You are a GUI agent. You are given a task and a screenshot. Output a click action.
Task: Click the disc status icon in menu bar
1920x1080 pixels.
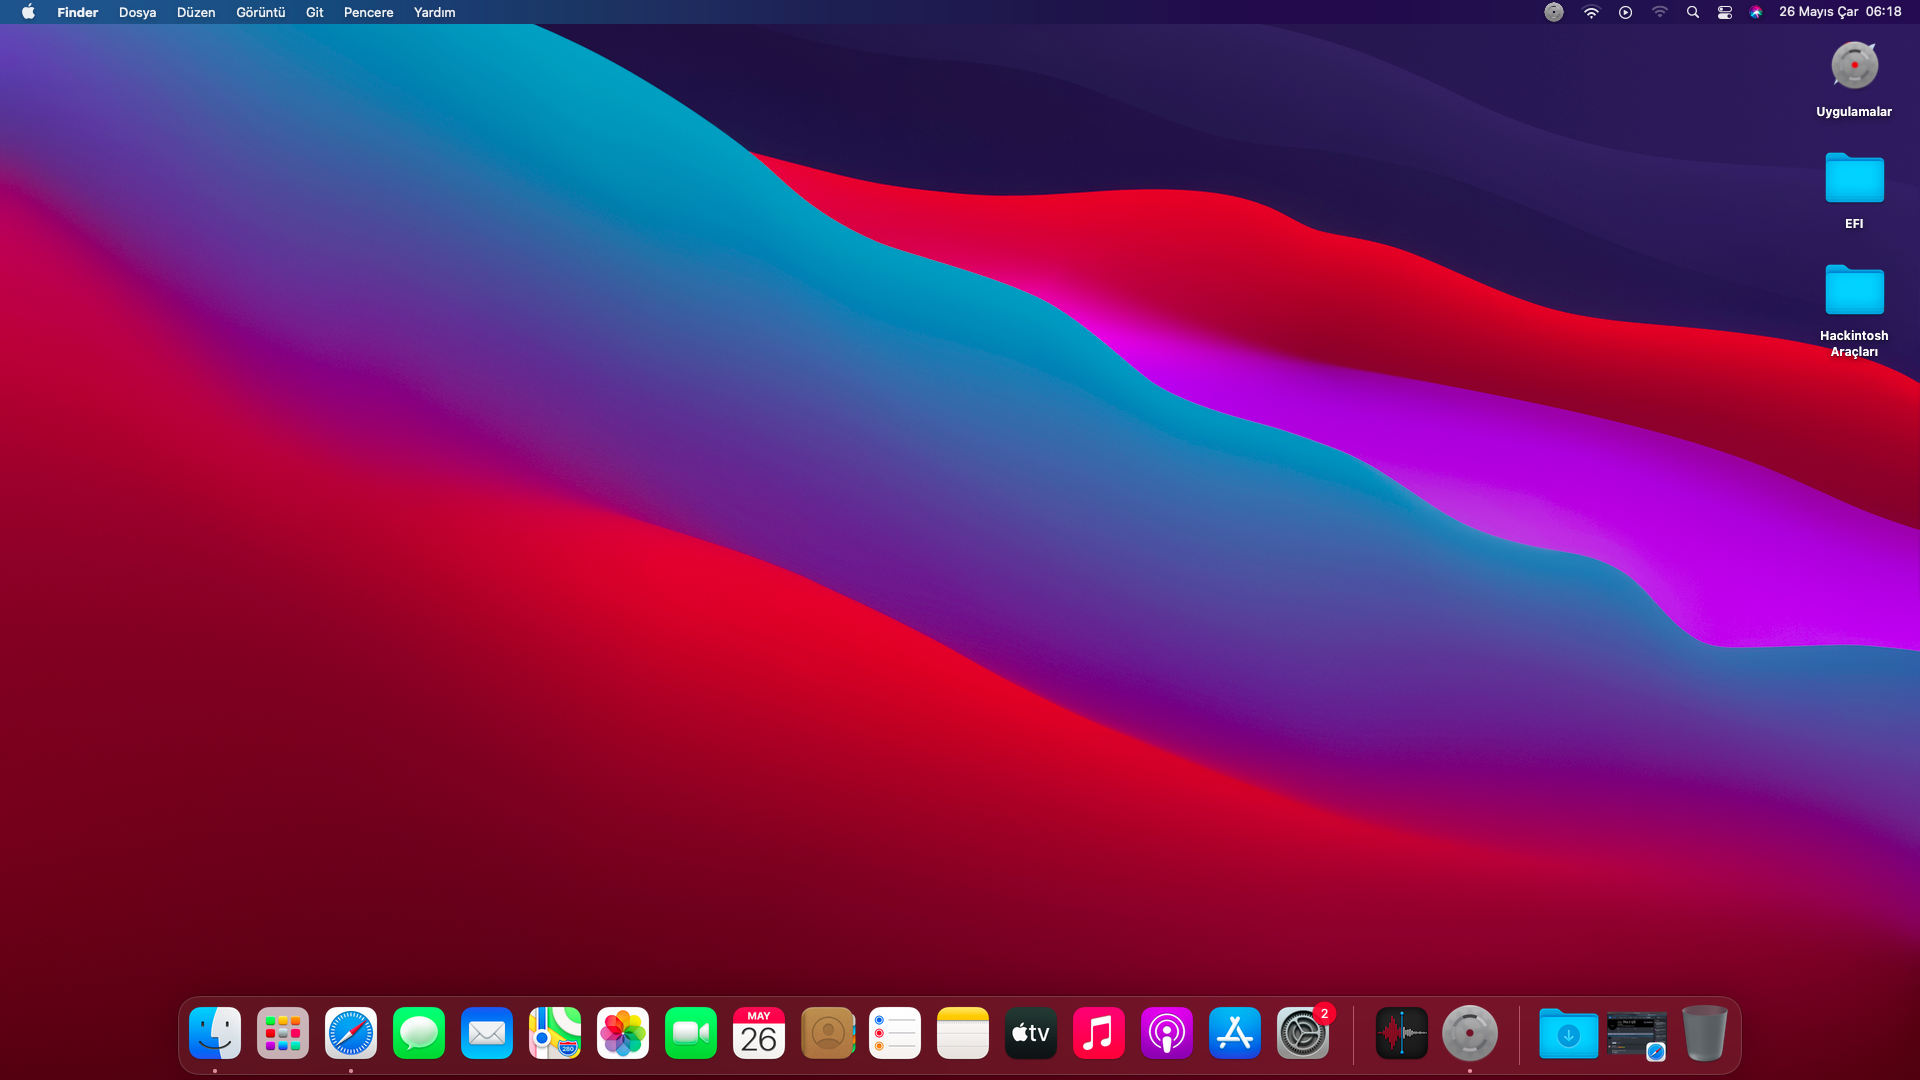point(1554,12)
